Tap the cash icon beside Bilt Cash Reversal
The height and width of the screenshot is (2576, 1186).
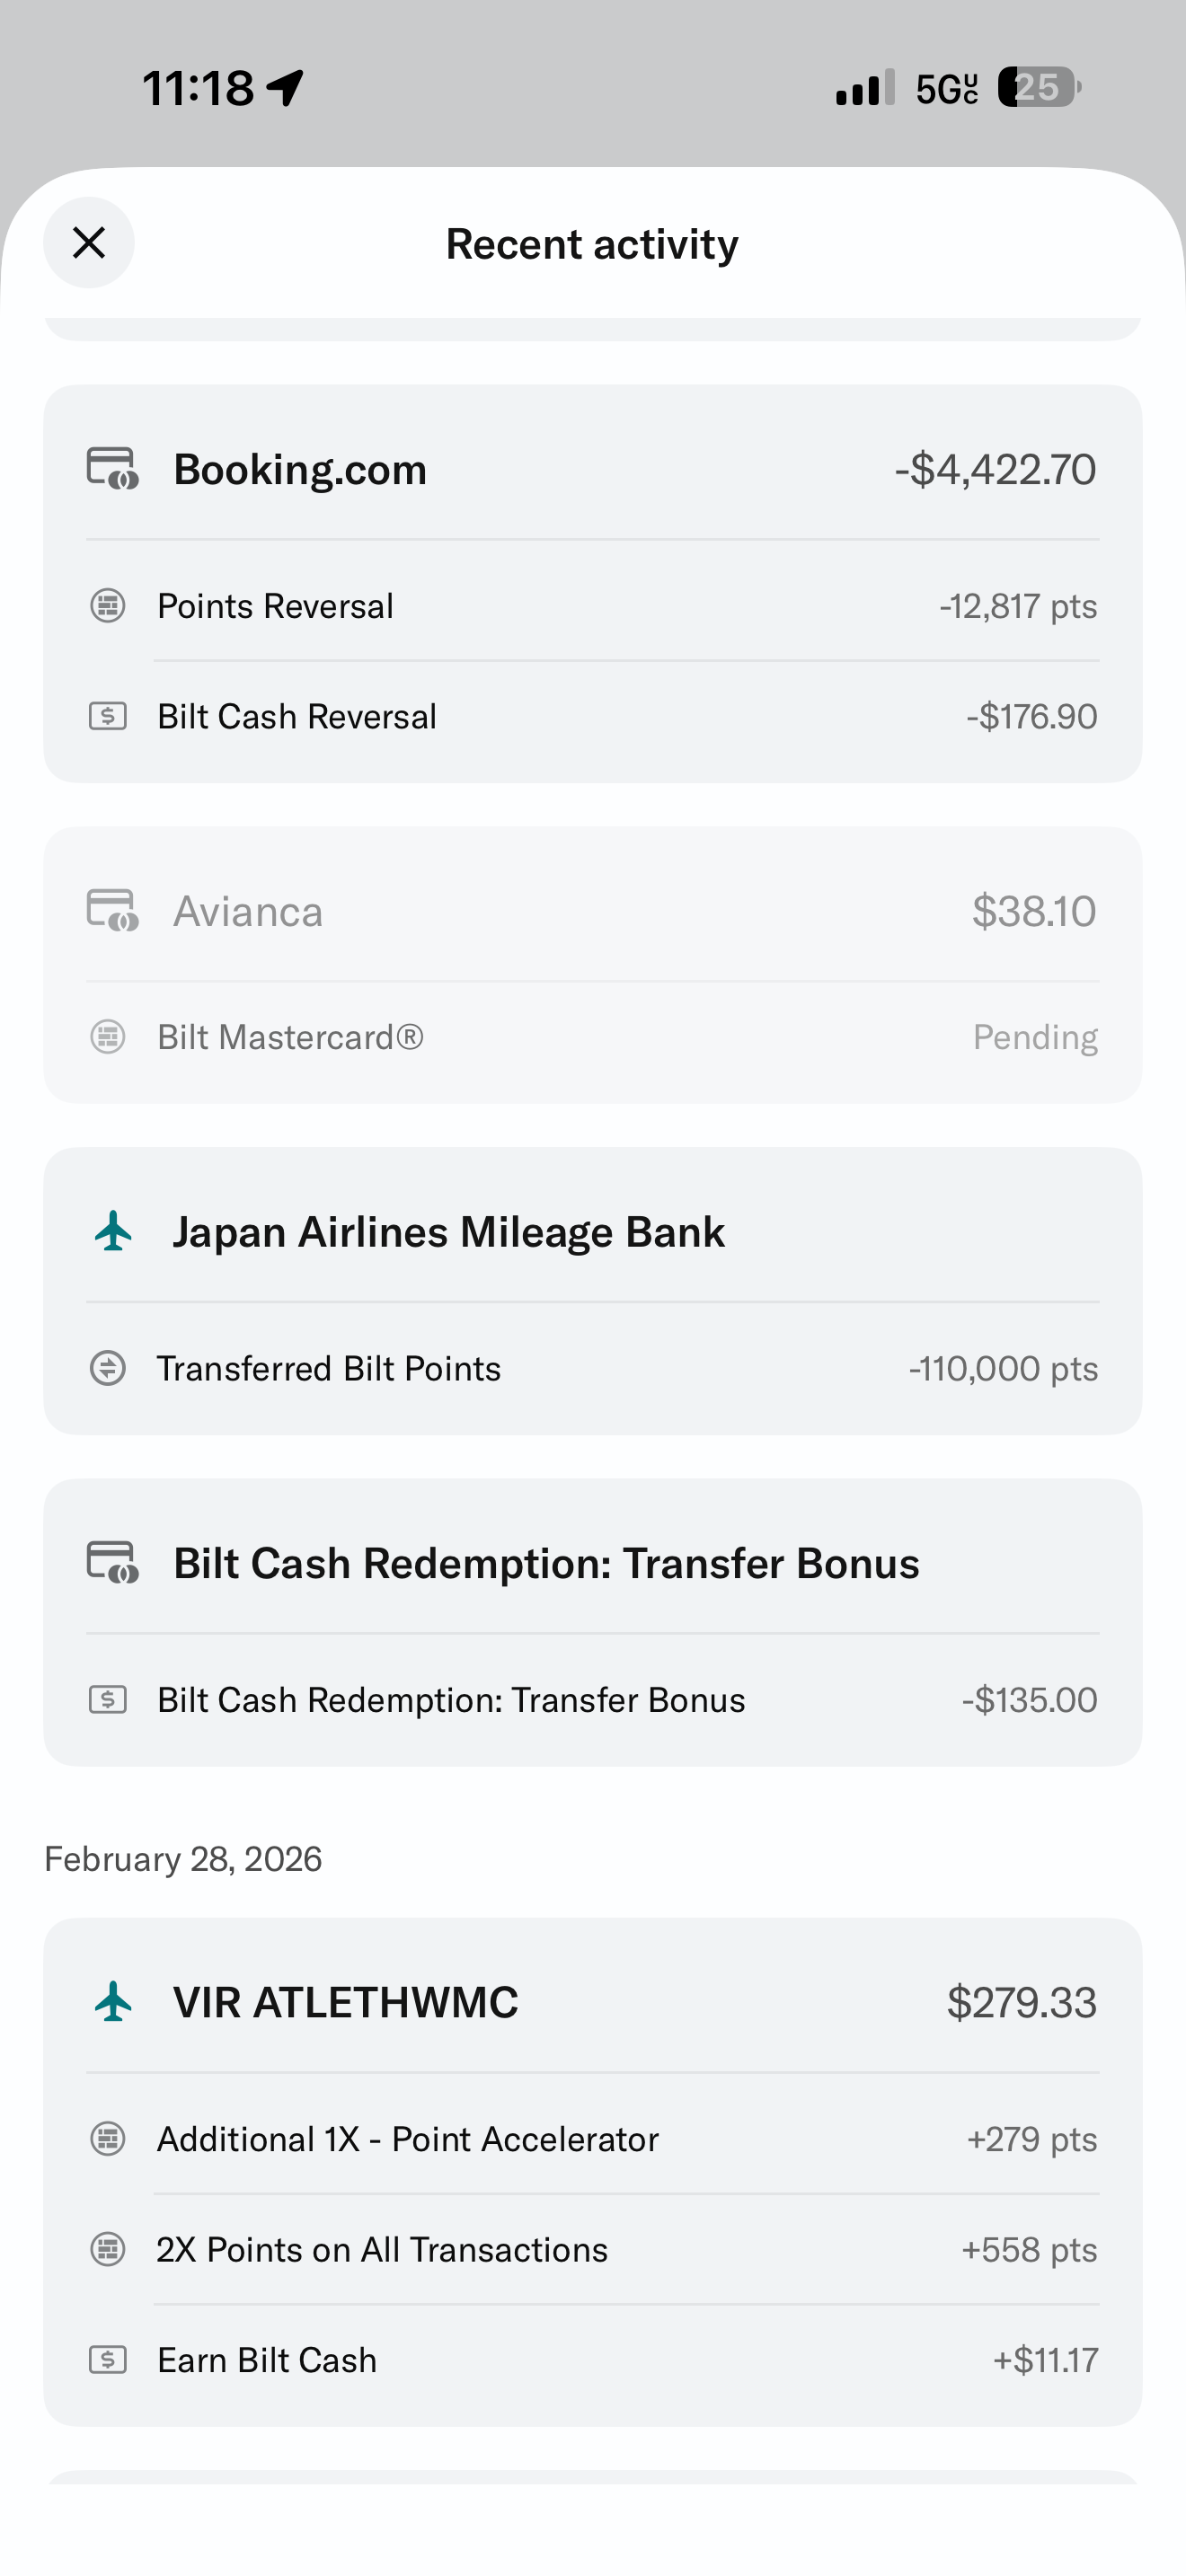coord(108,716)
